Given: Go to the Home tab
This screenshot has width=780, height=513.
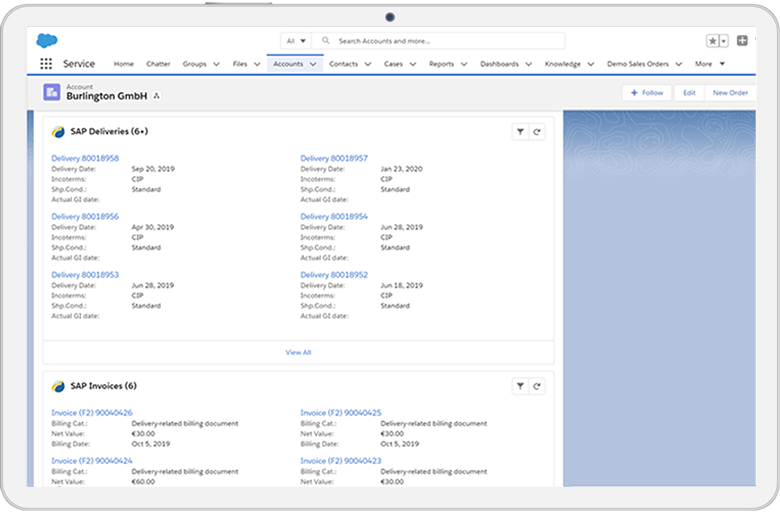Looking at the screenshot, I should pyautogui.click(x=123, y=64).
